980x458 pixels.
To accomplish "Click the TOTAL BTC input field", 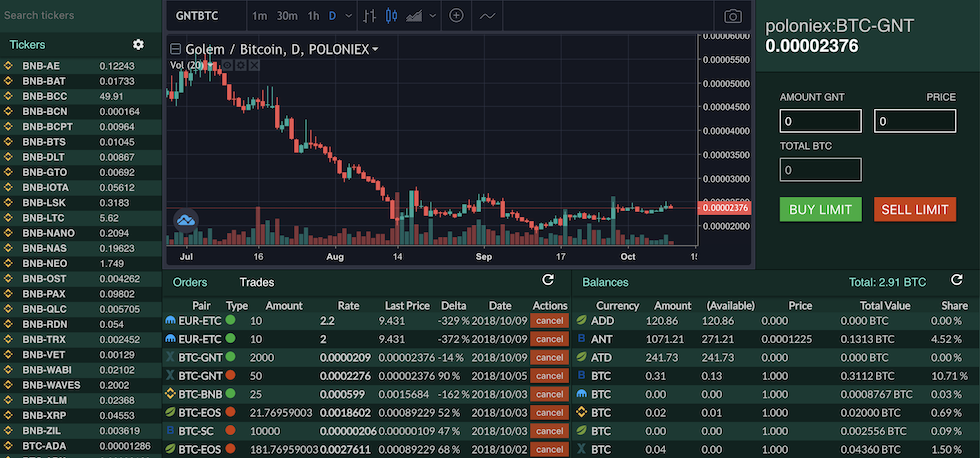I will coord(820,170).
